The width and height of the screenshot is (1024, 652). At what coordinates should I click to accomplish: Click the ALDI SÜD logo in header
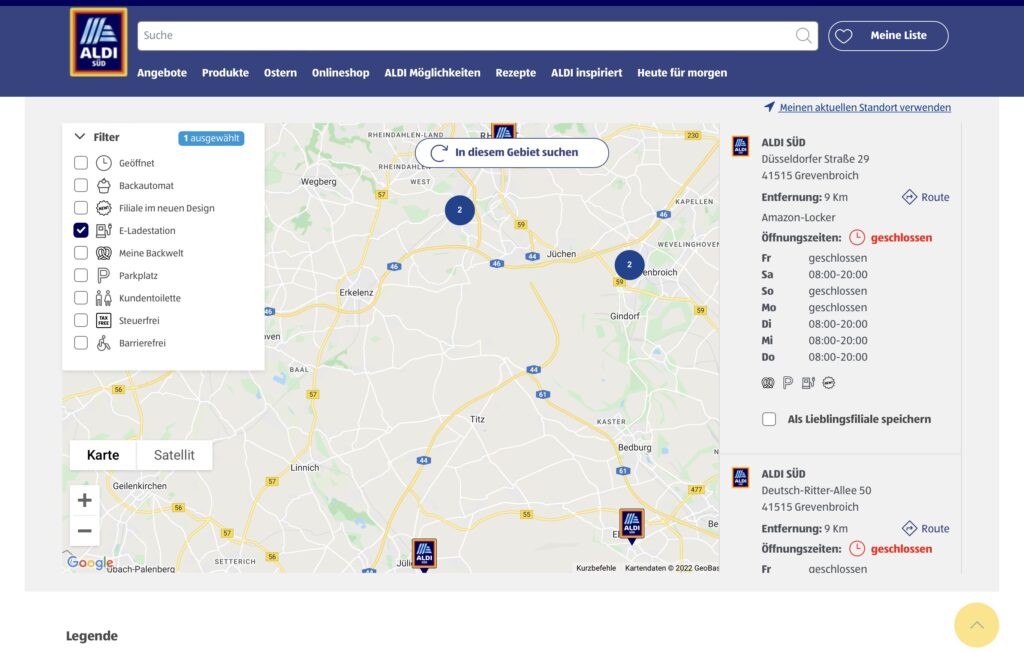click(x=99, y=42)
